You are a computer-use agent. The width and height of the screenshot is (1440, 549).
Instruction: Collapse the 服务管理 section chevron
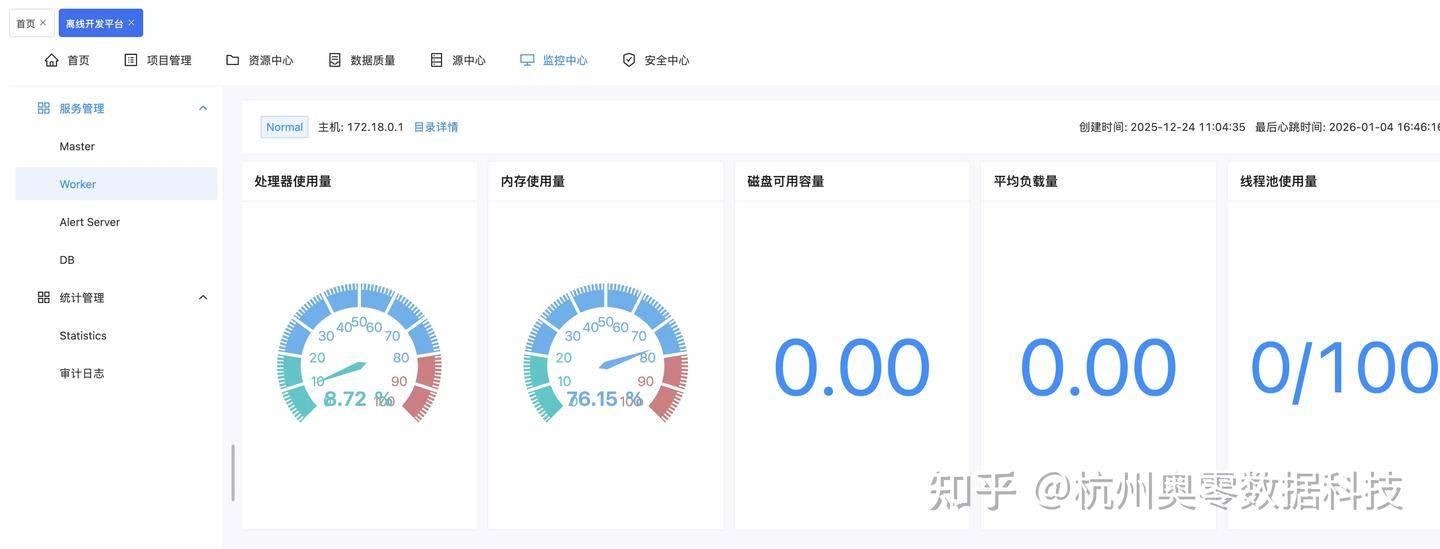tap(203, 108)
